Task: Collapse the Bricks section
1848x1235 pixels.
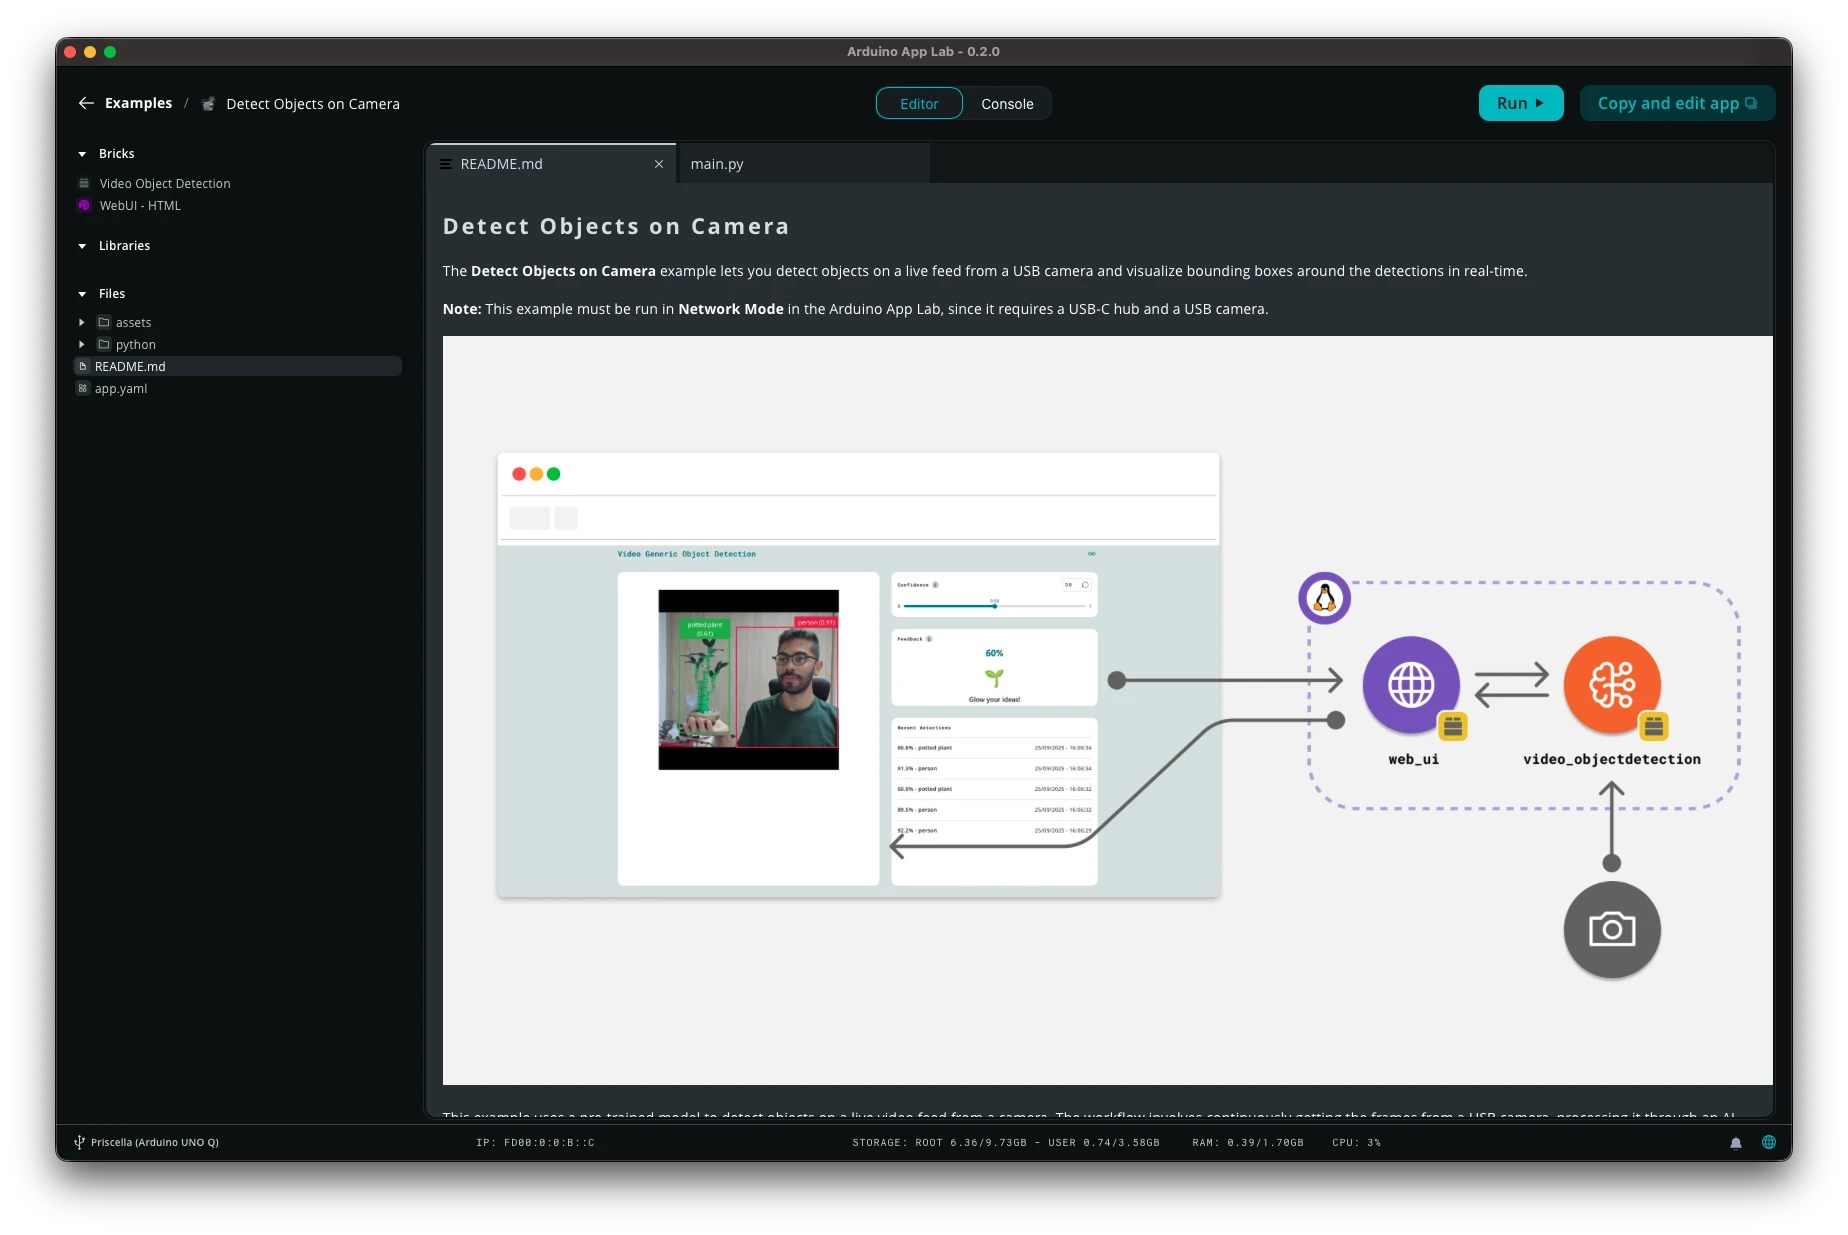Action: click(82, 154)
